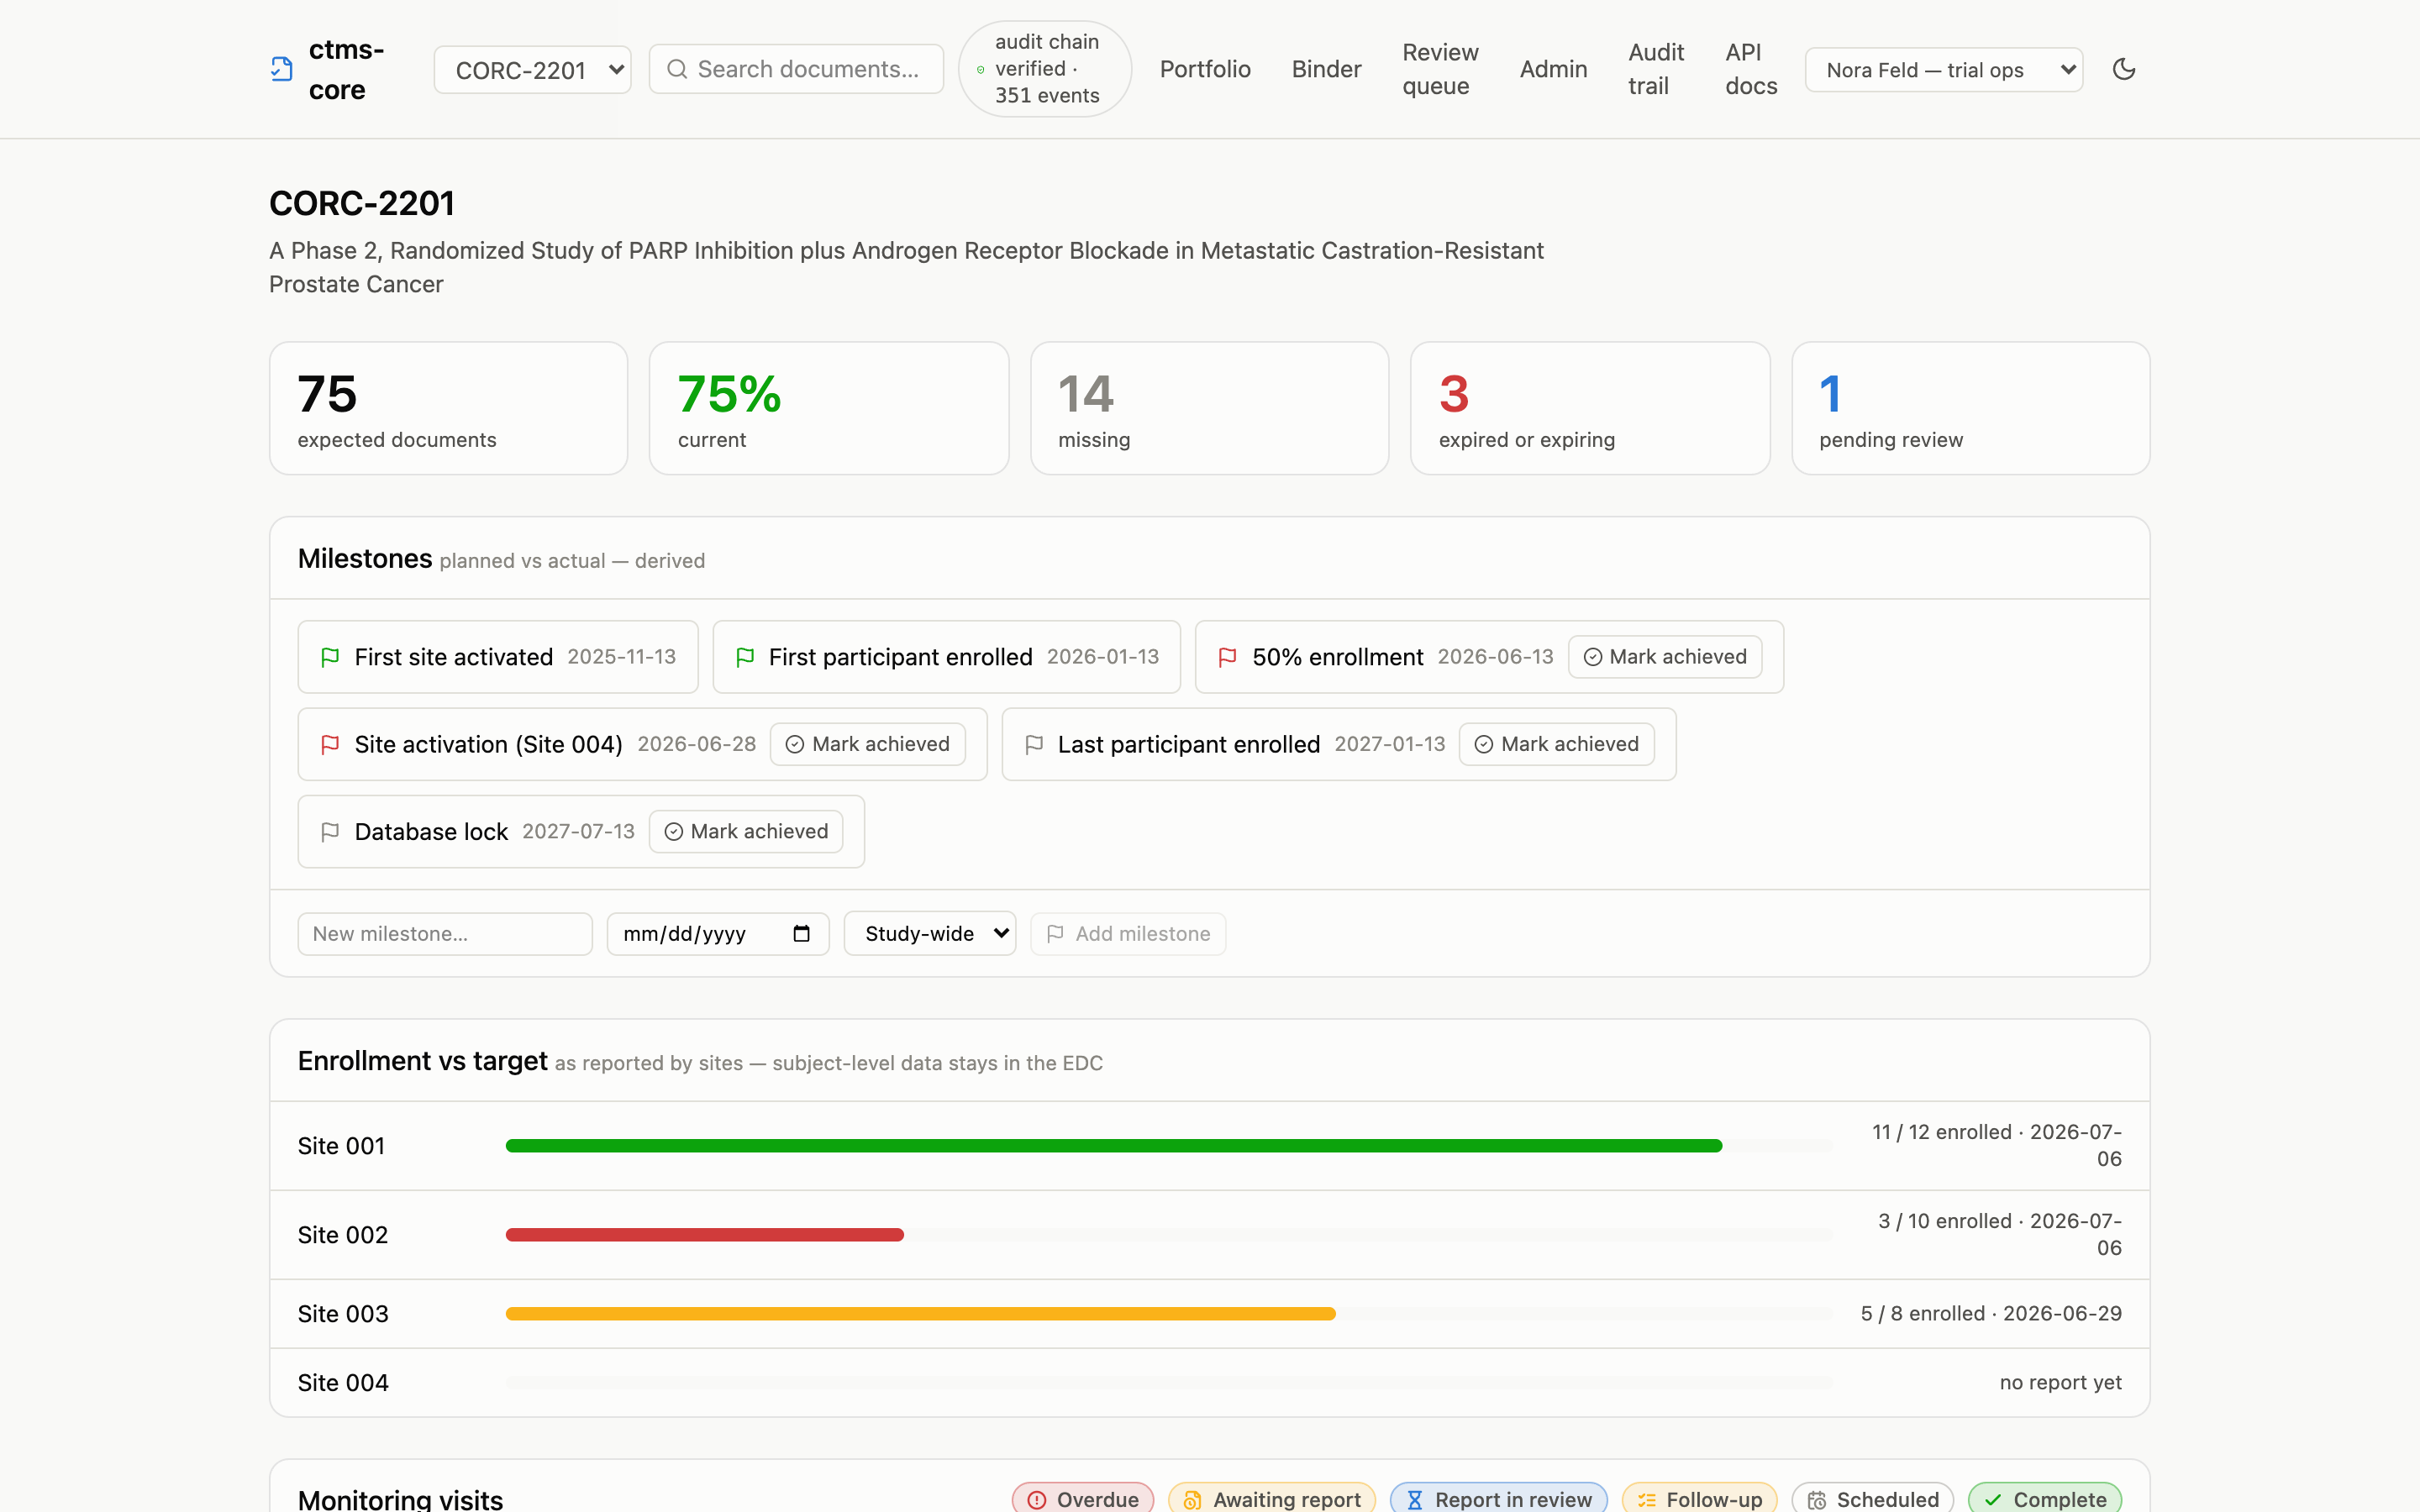Open the Review queue nav item
Image resolution: width=2420 pixels, height=1512 pixels.
click(1440, 69)
